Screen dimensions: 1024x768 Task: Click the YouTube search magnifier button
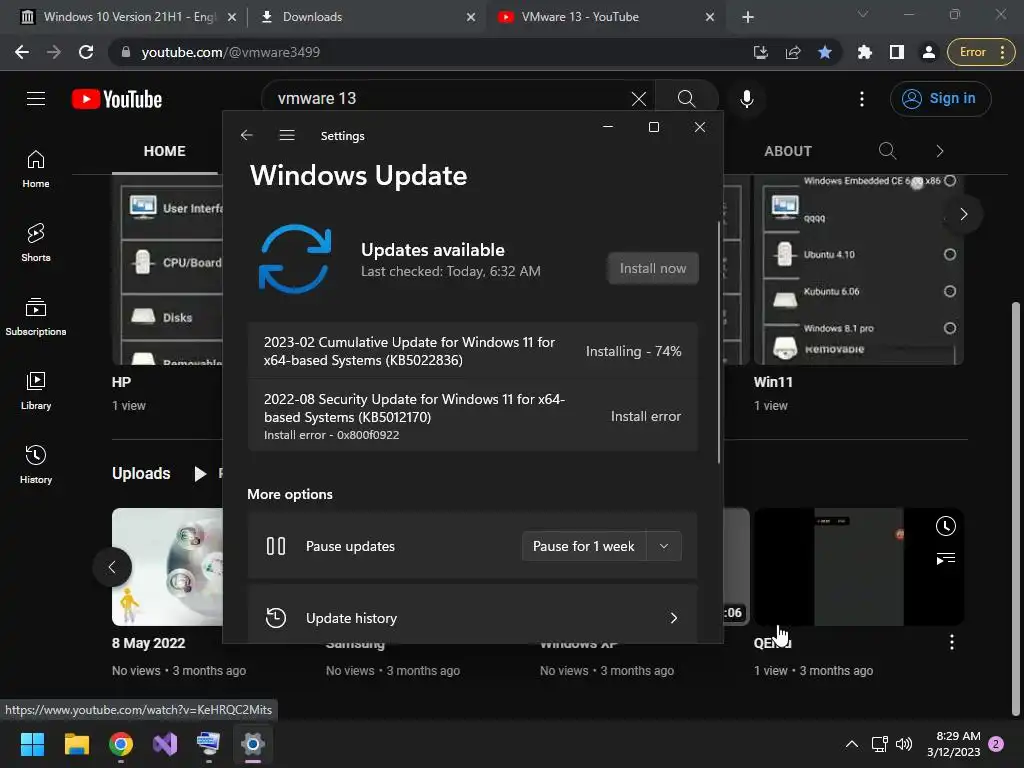point(686,99)
